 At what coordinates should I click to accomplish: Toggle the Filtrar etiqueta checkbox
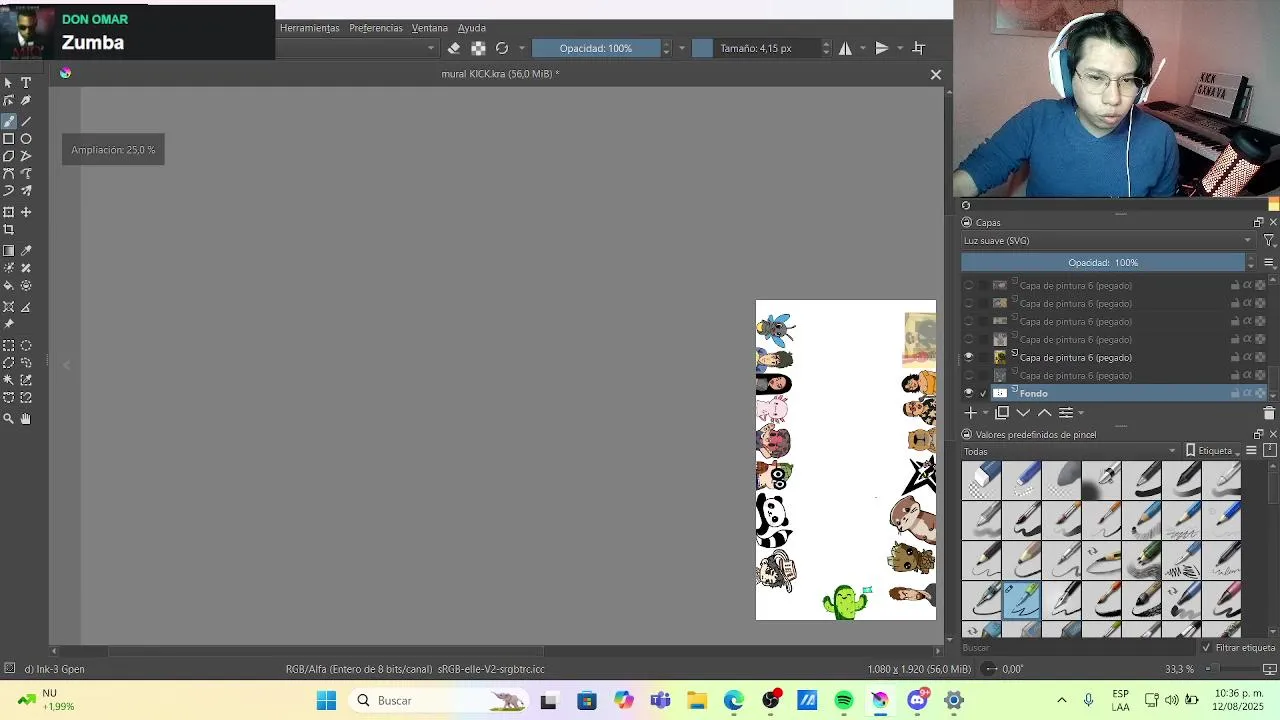[x=1207, y=648]
